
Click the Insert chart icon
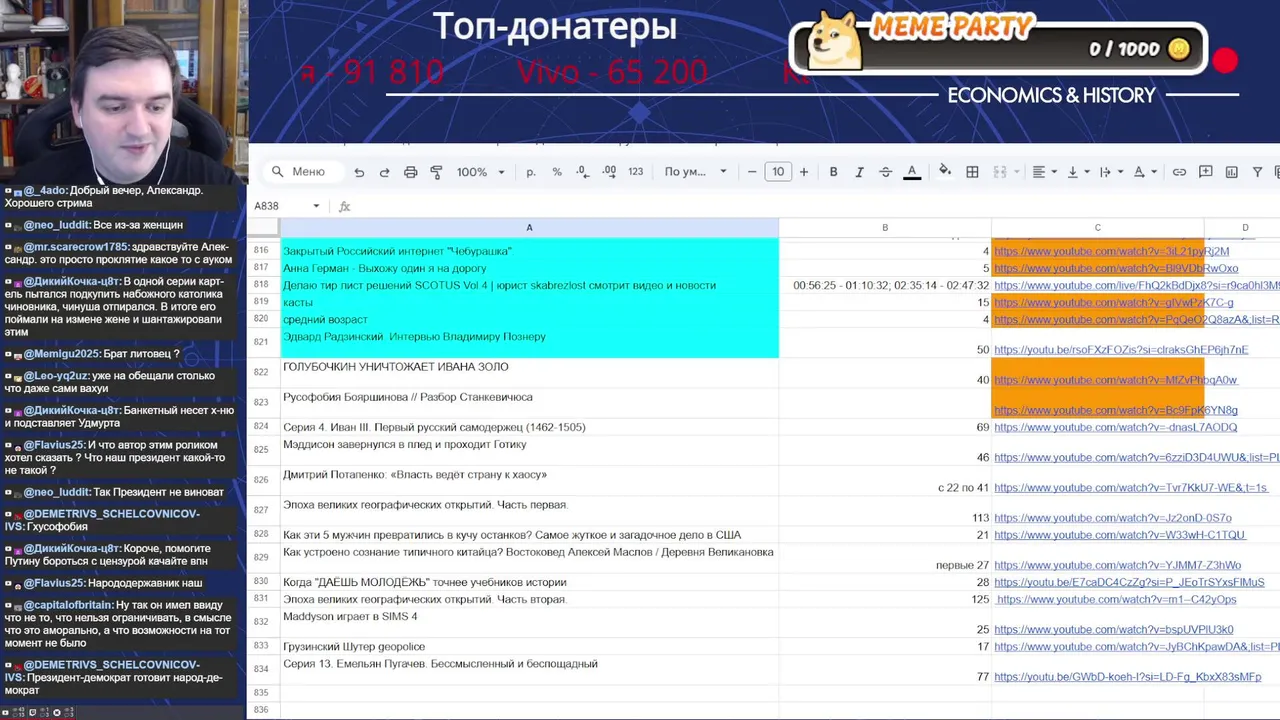pos(1232,172)
